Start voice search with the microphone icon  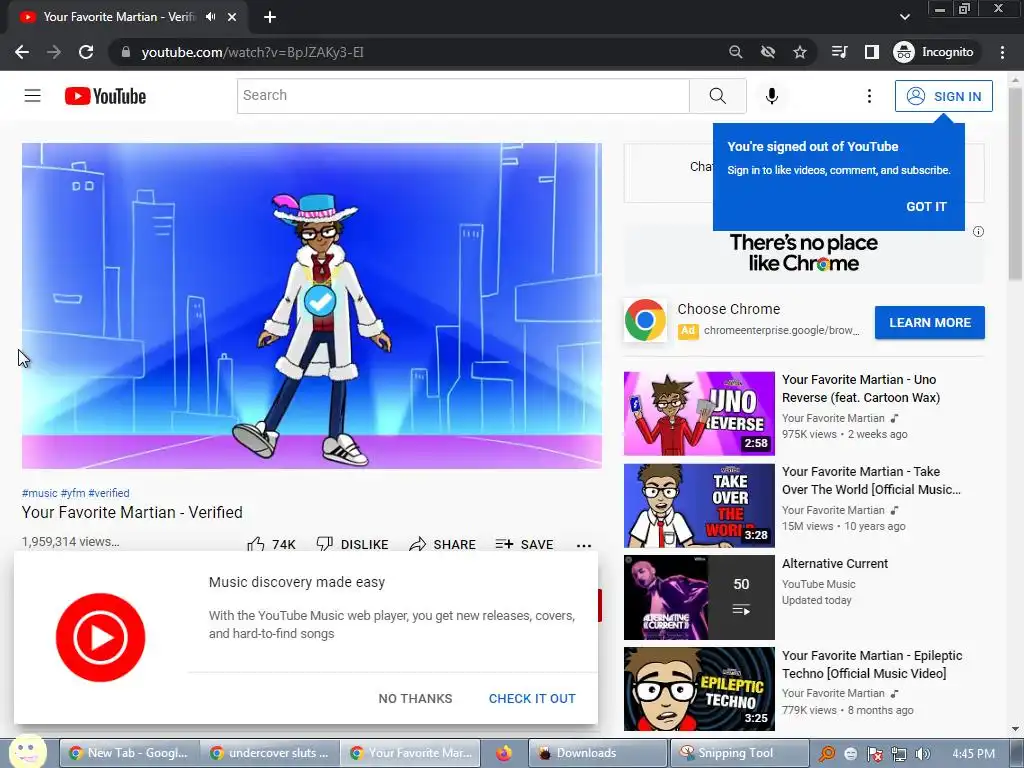[771, 96]
